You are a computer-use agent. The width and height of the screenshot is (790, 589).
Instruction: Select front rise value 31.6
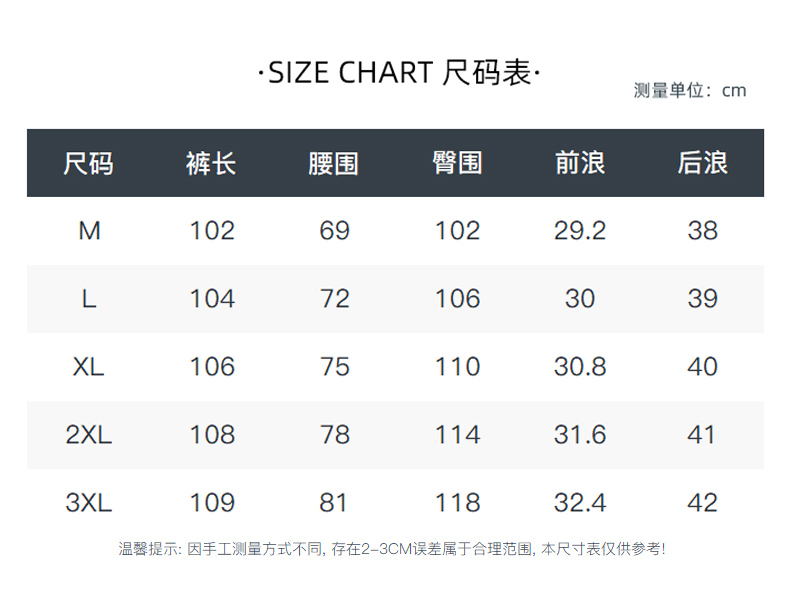580,435
